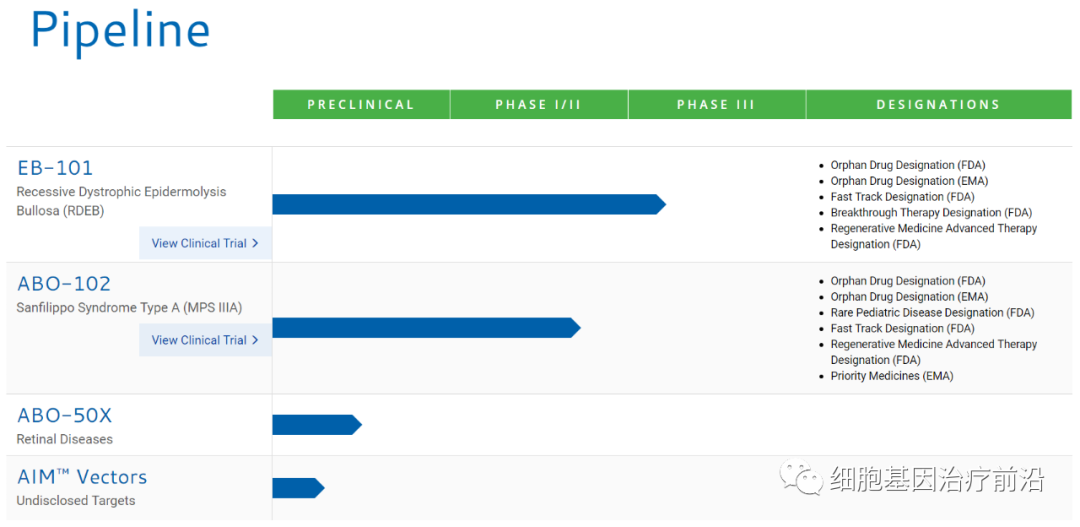Click the ABO-102 progress bar
Image resolution: width=1080 pixels, height=527 pixels.
click(x=425, y=328)
